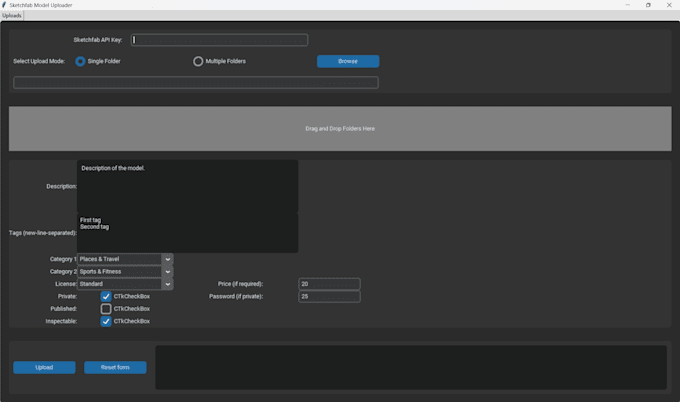Click the log output box beside Reset form
The width and height of the screenshot is (680, 402).
tap(411, 367)
